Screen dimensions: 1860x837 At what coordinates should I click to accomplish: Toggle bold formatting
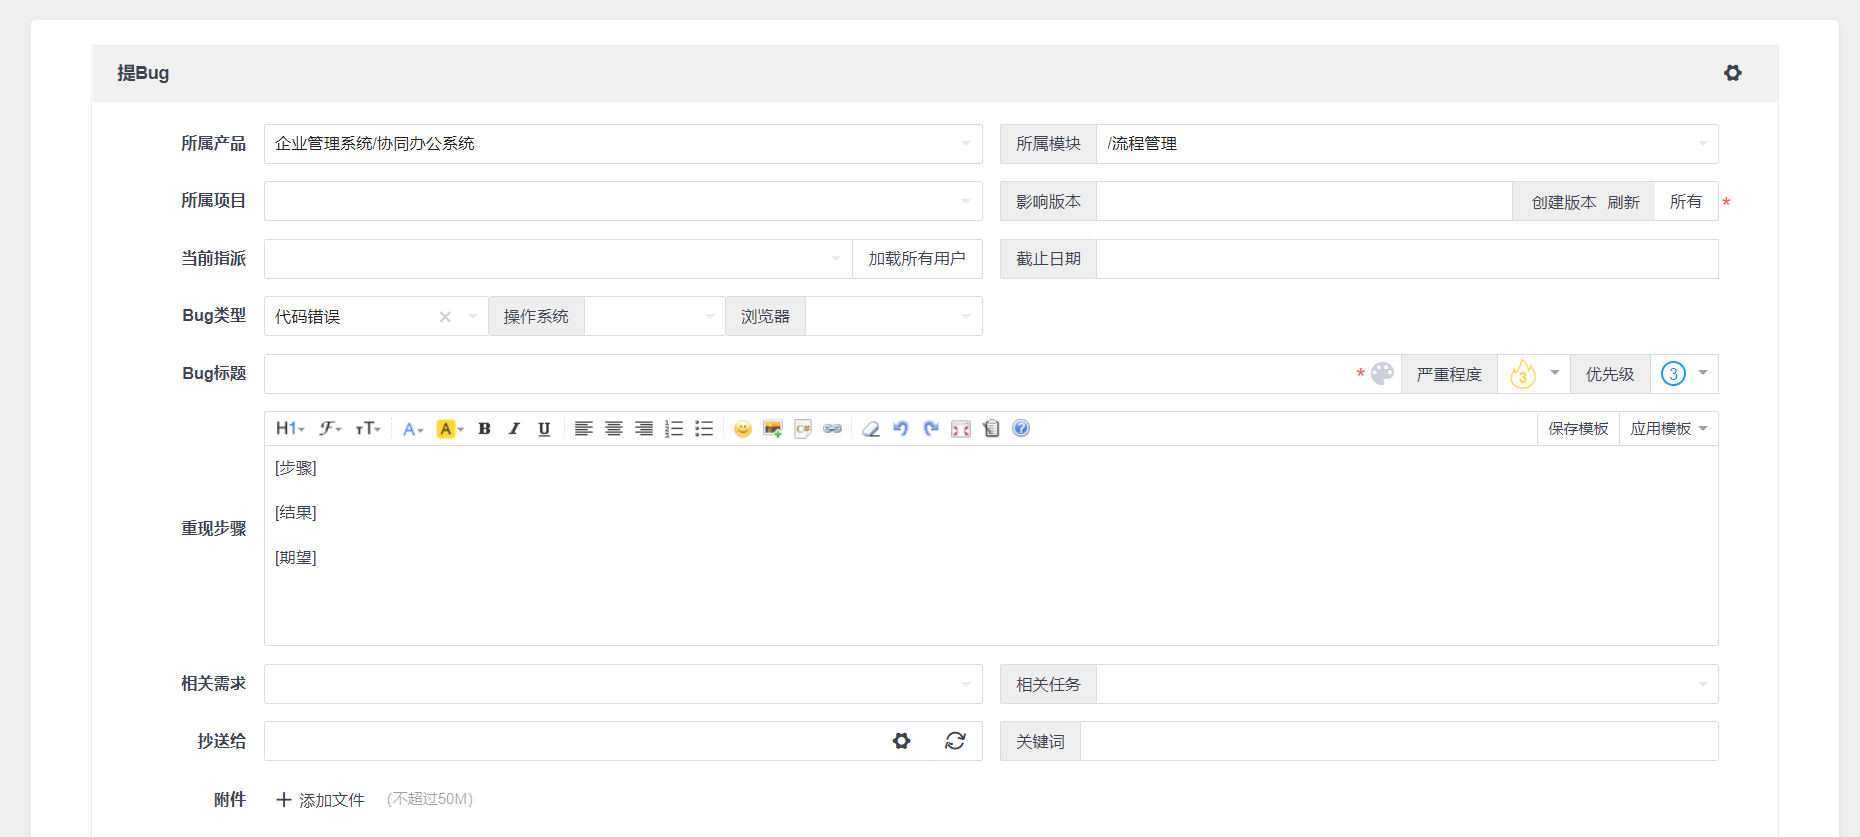point(484,428)
